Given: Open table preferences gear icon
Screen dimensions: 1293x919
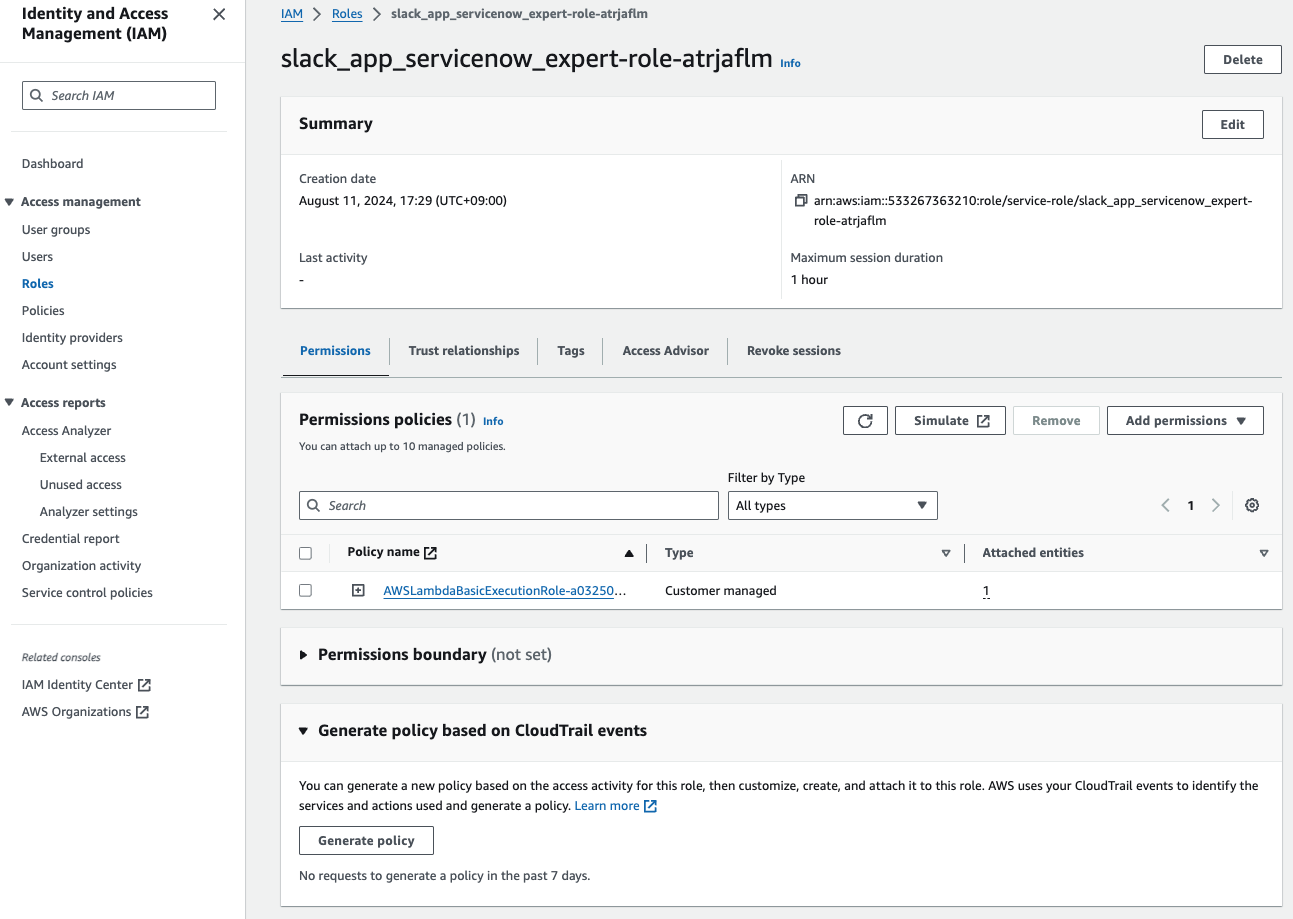Looking at the screenshot, I should tap(1251, 506).
